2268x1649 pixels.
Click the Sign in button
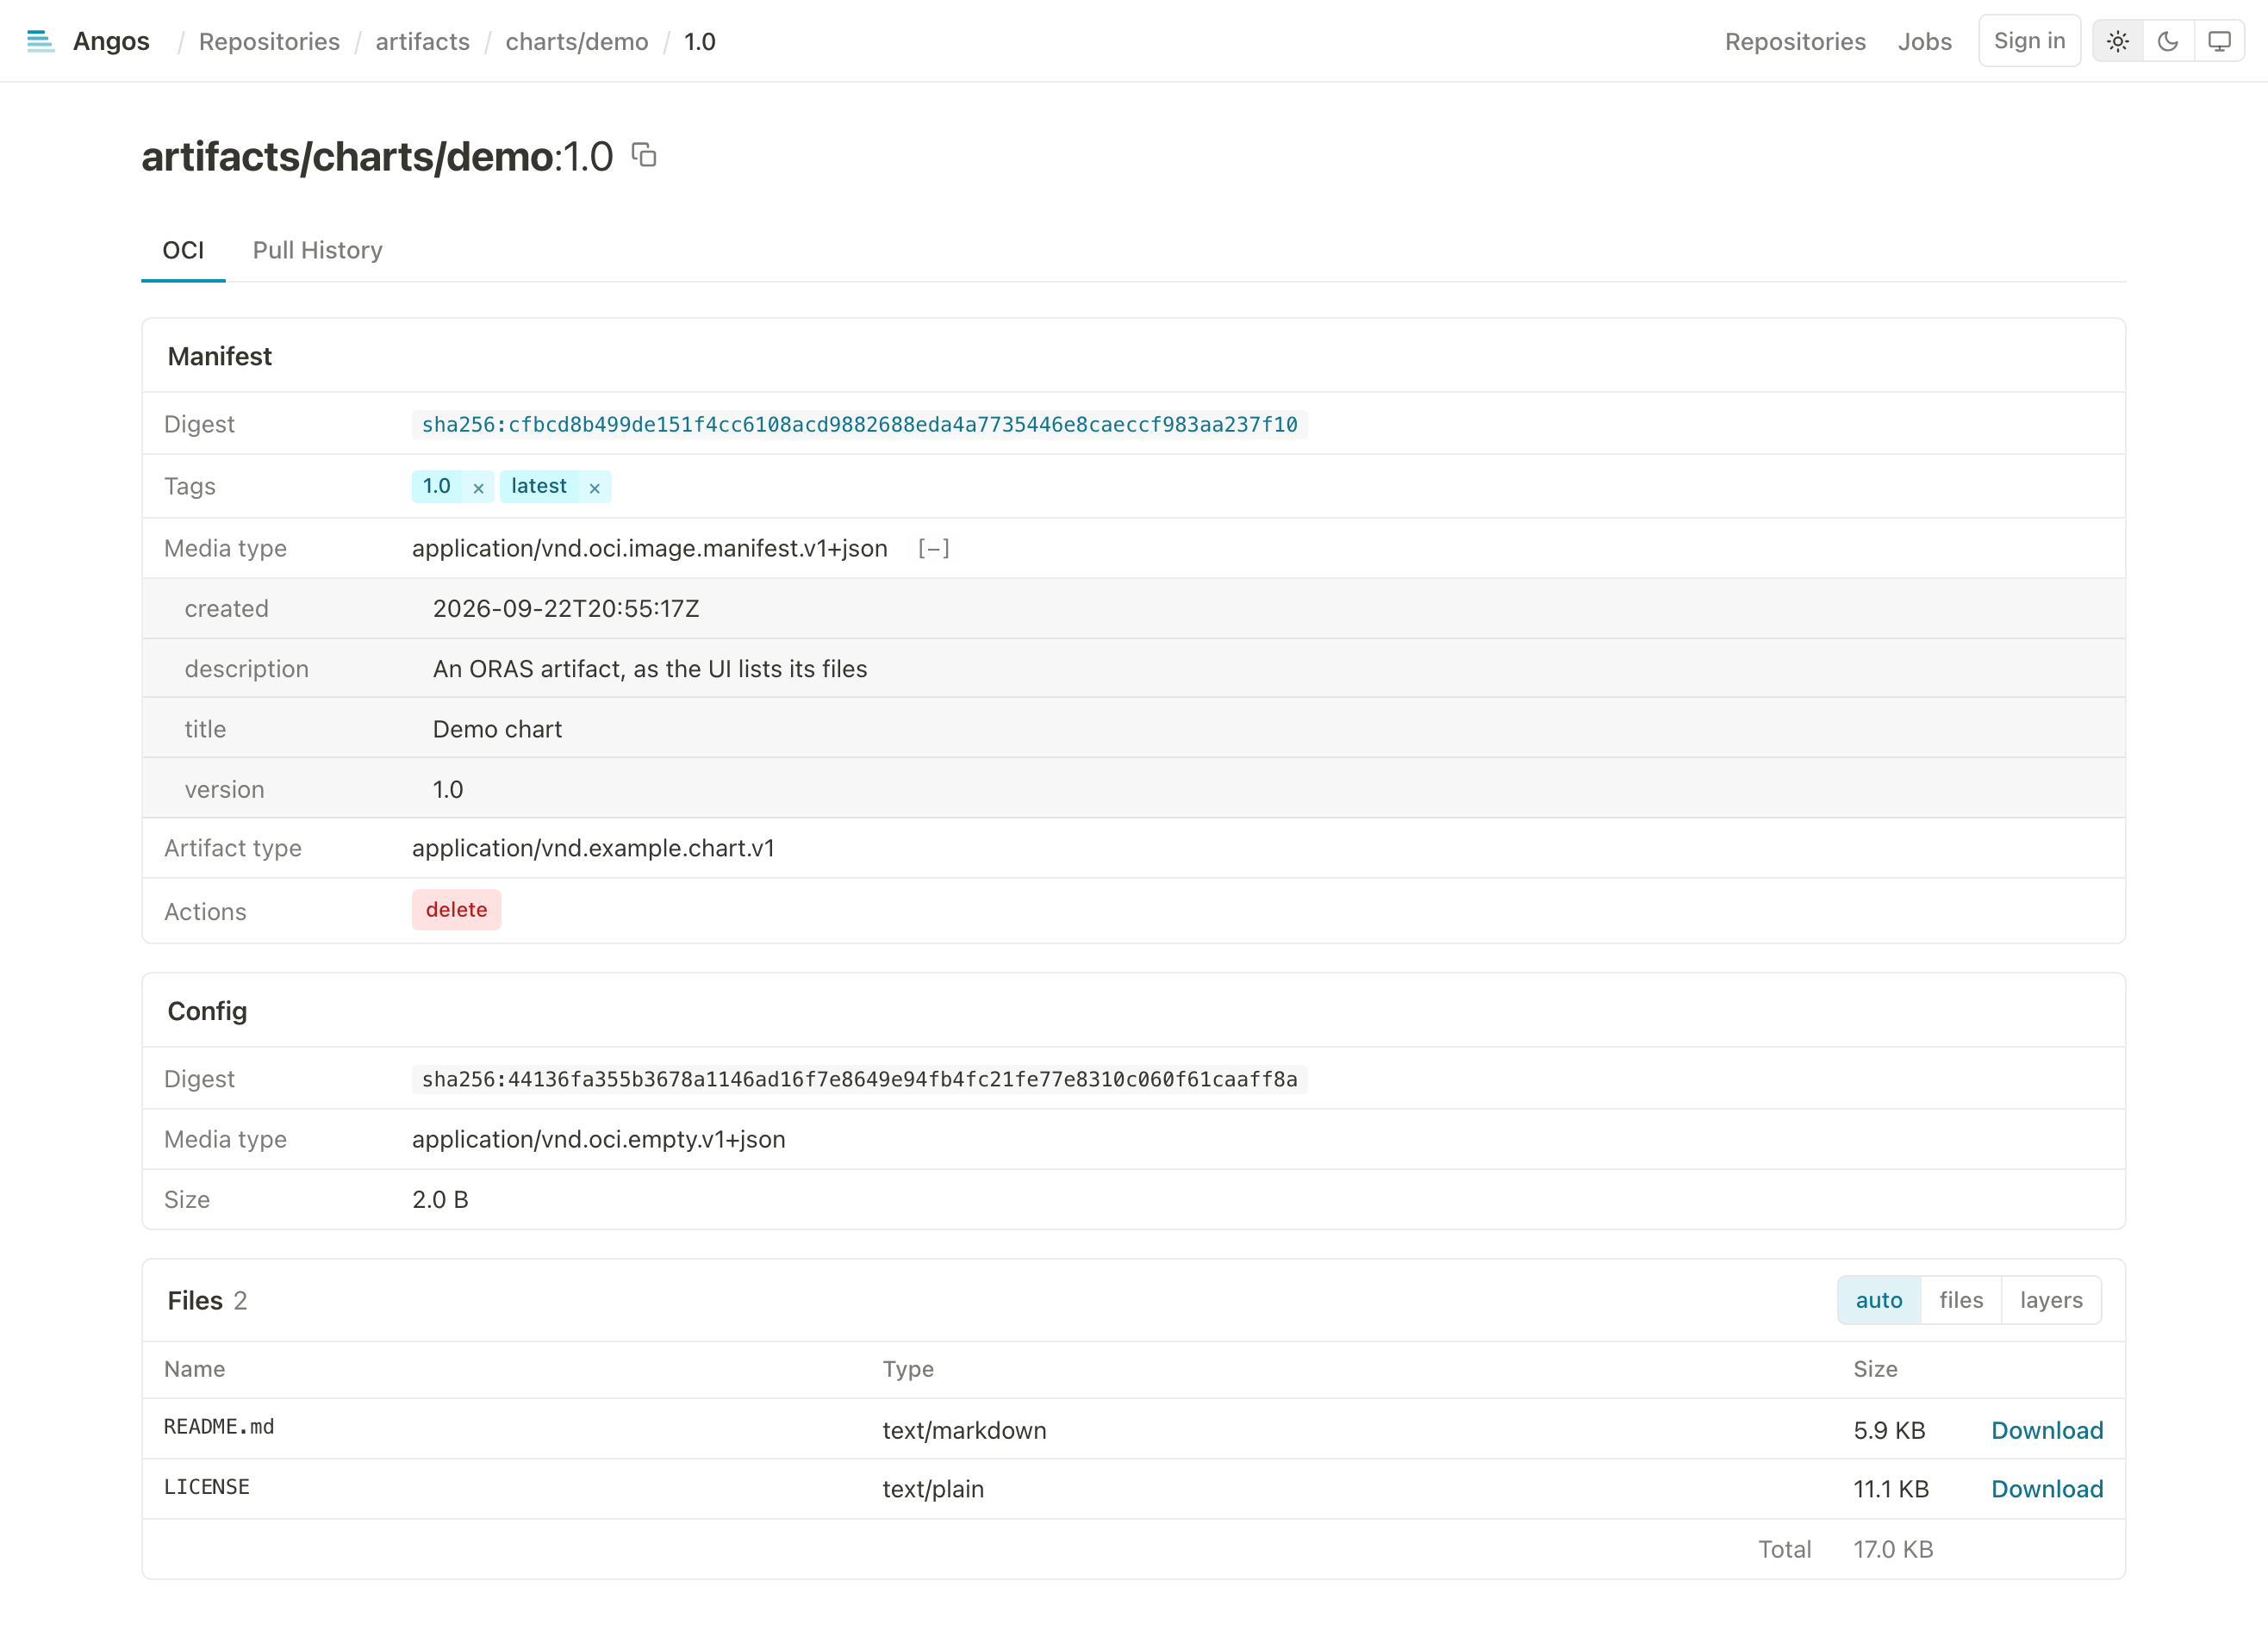(x=2029, y=41)
